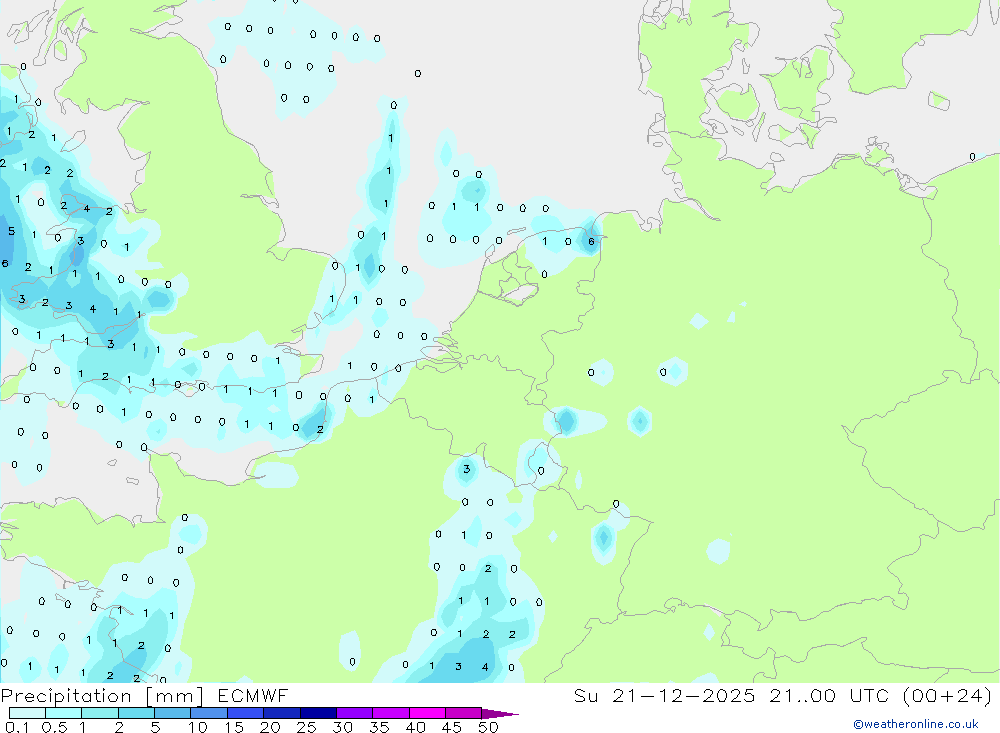This screenshot has width=1000, height=733.
Task: Click the 45–50 mm legend swatch
Action: click(463, 713)
